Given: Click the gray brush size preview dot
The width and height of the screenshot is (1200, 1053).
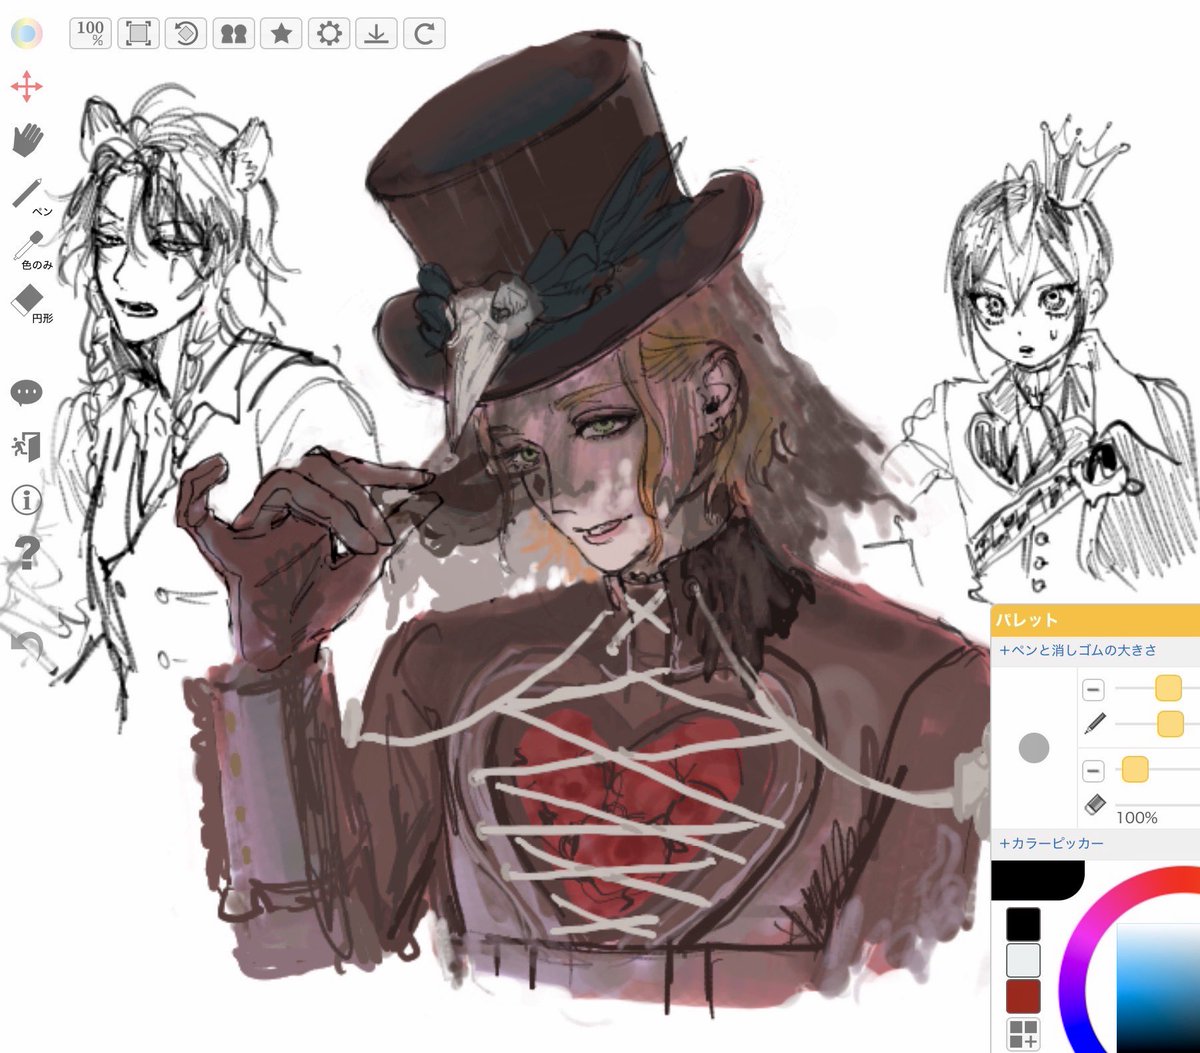Looking at the screenshot, I should pos(1033,747).
